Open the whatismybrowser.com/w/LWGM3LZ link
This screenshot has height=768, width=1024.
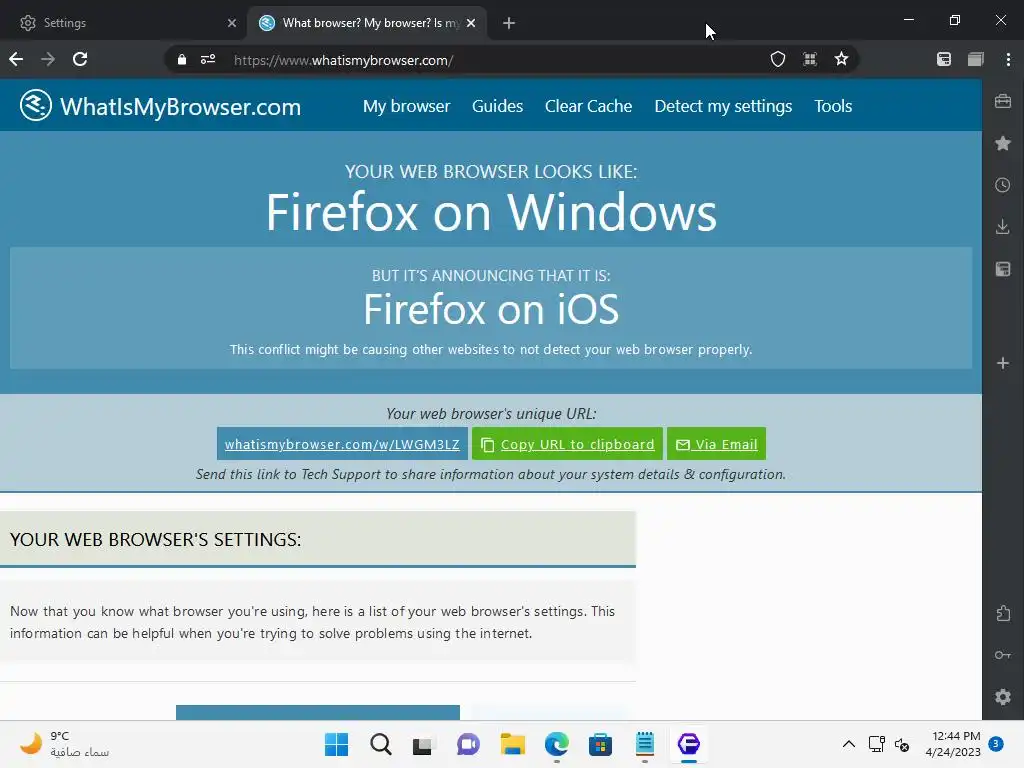[342, 444]
